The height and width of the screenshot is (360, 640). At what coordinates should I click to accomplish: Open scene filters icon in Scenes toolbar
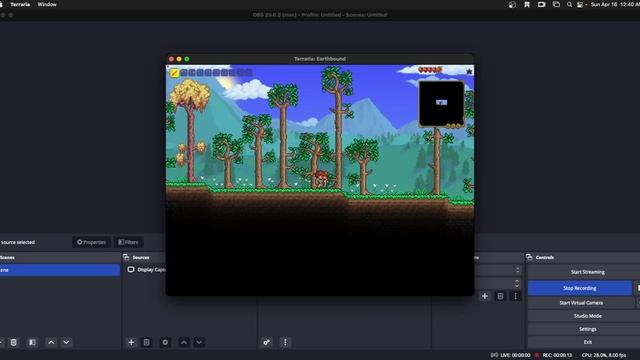click(32, 342)
